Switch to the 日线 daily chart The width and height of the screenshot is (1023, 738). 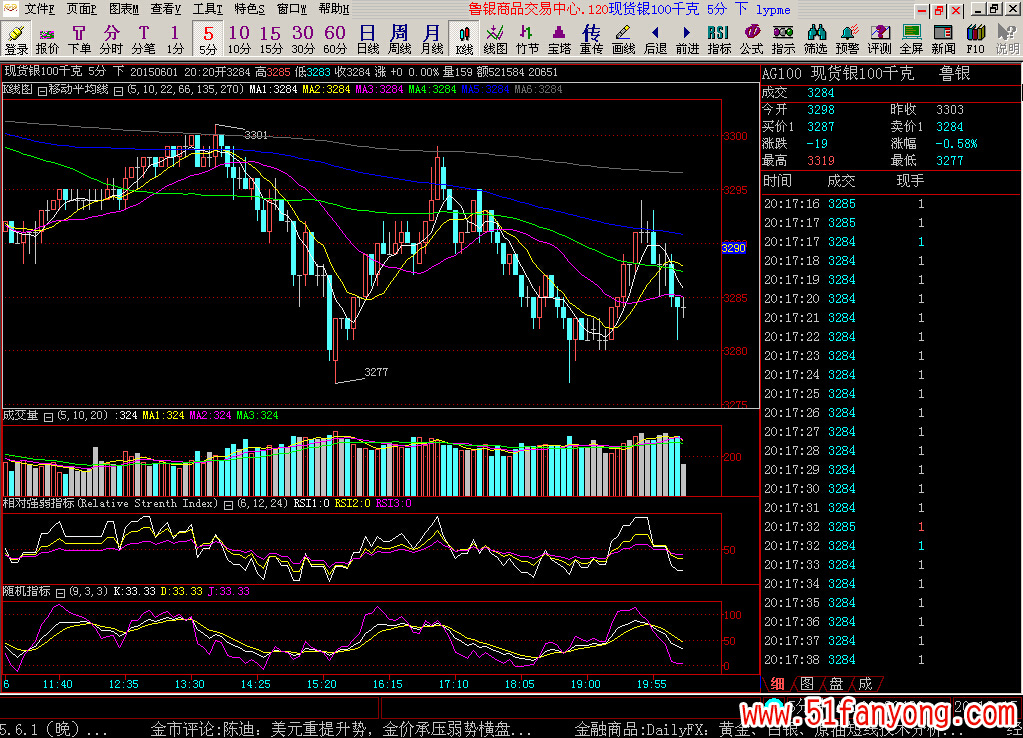[x=367, y=39]
